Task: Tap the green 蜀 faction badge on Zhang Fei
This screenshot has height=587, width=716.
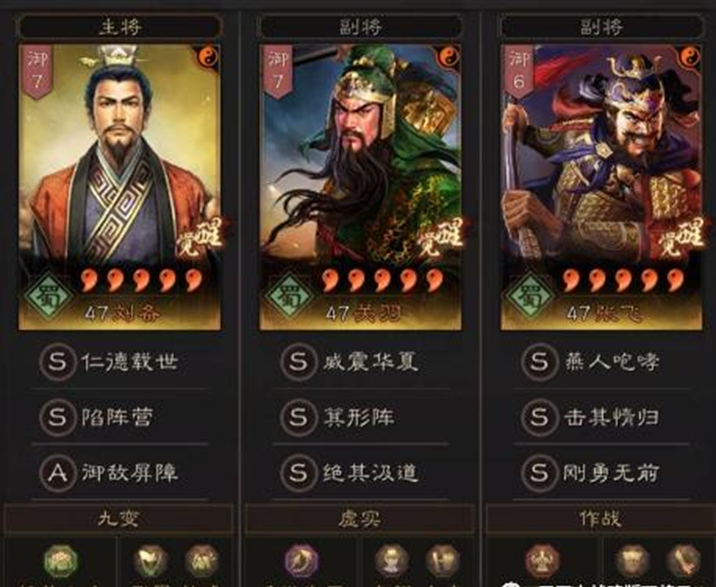Action: (530, 296)
